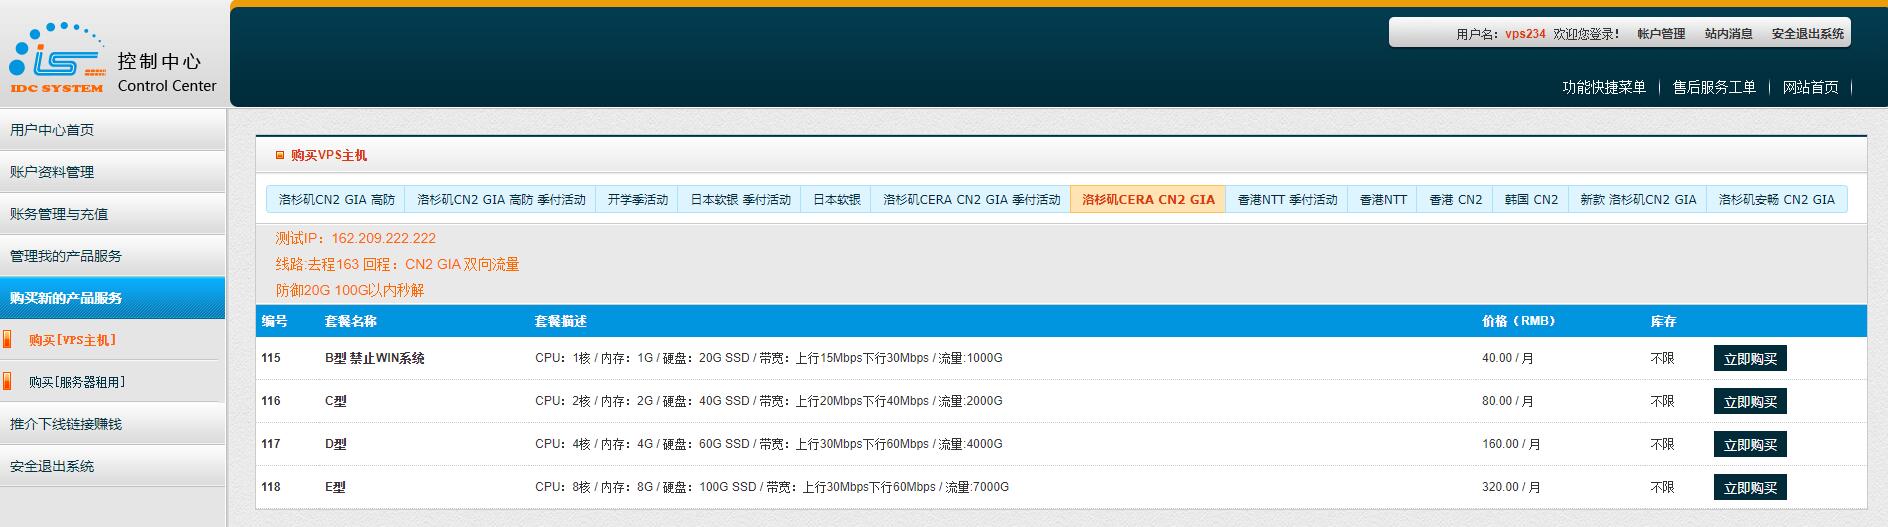The height and width of the screenshot is (527, 1888).
Task: Click 立即购买 for B型 plan 115
Action: pyautogui.click(x=1750, y=359)
